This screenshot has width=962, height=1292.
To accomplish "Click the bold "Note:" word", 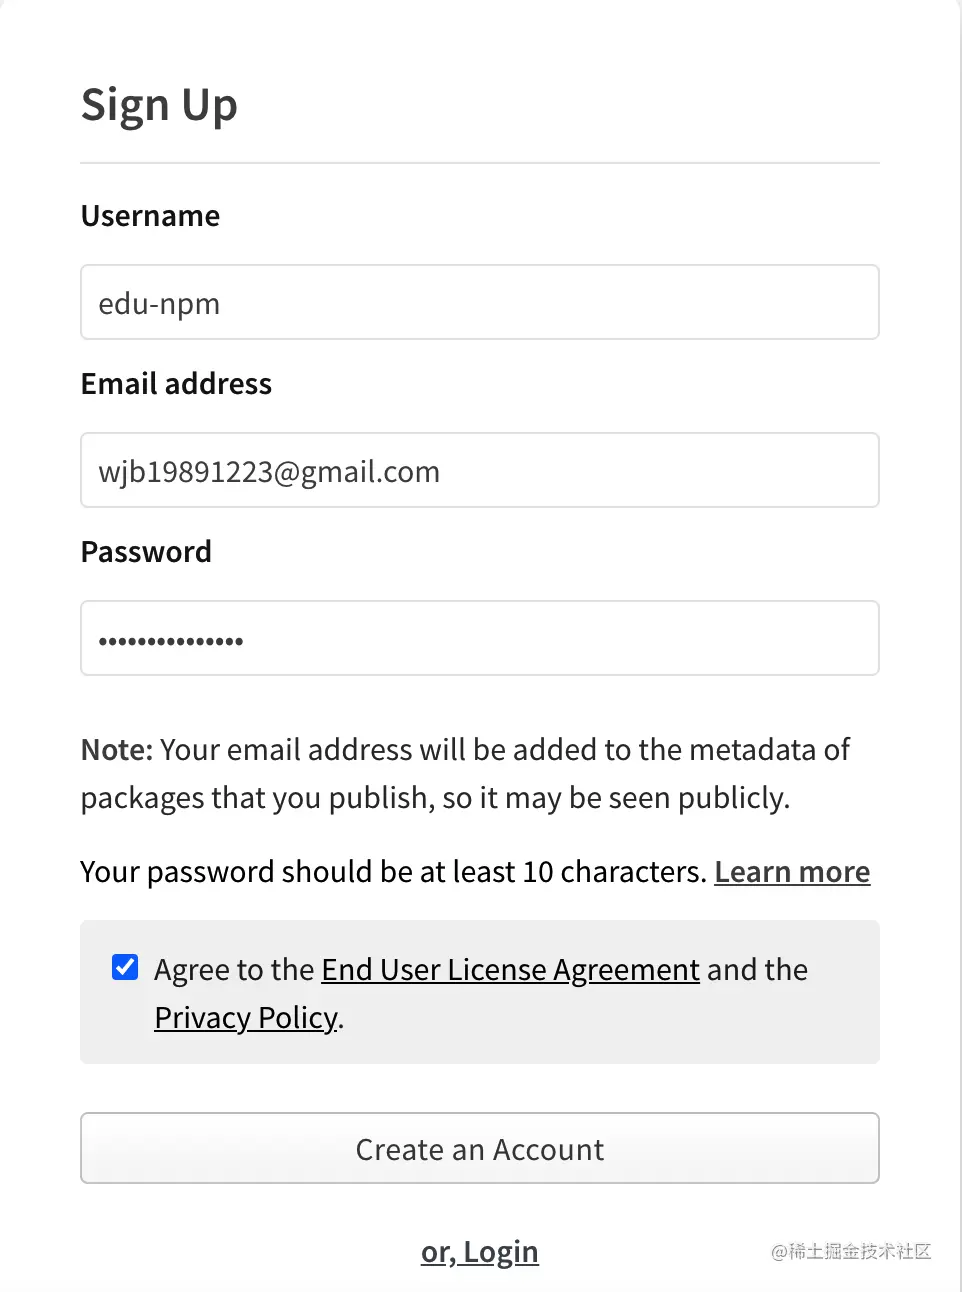I will coord(117,750).
